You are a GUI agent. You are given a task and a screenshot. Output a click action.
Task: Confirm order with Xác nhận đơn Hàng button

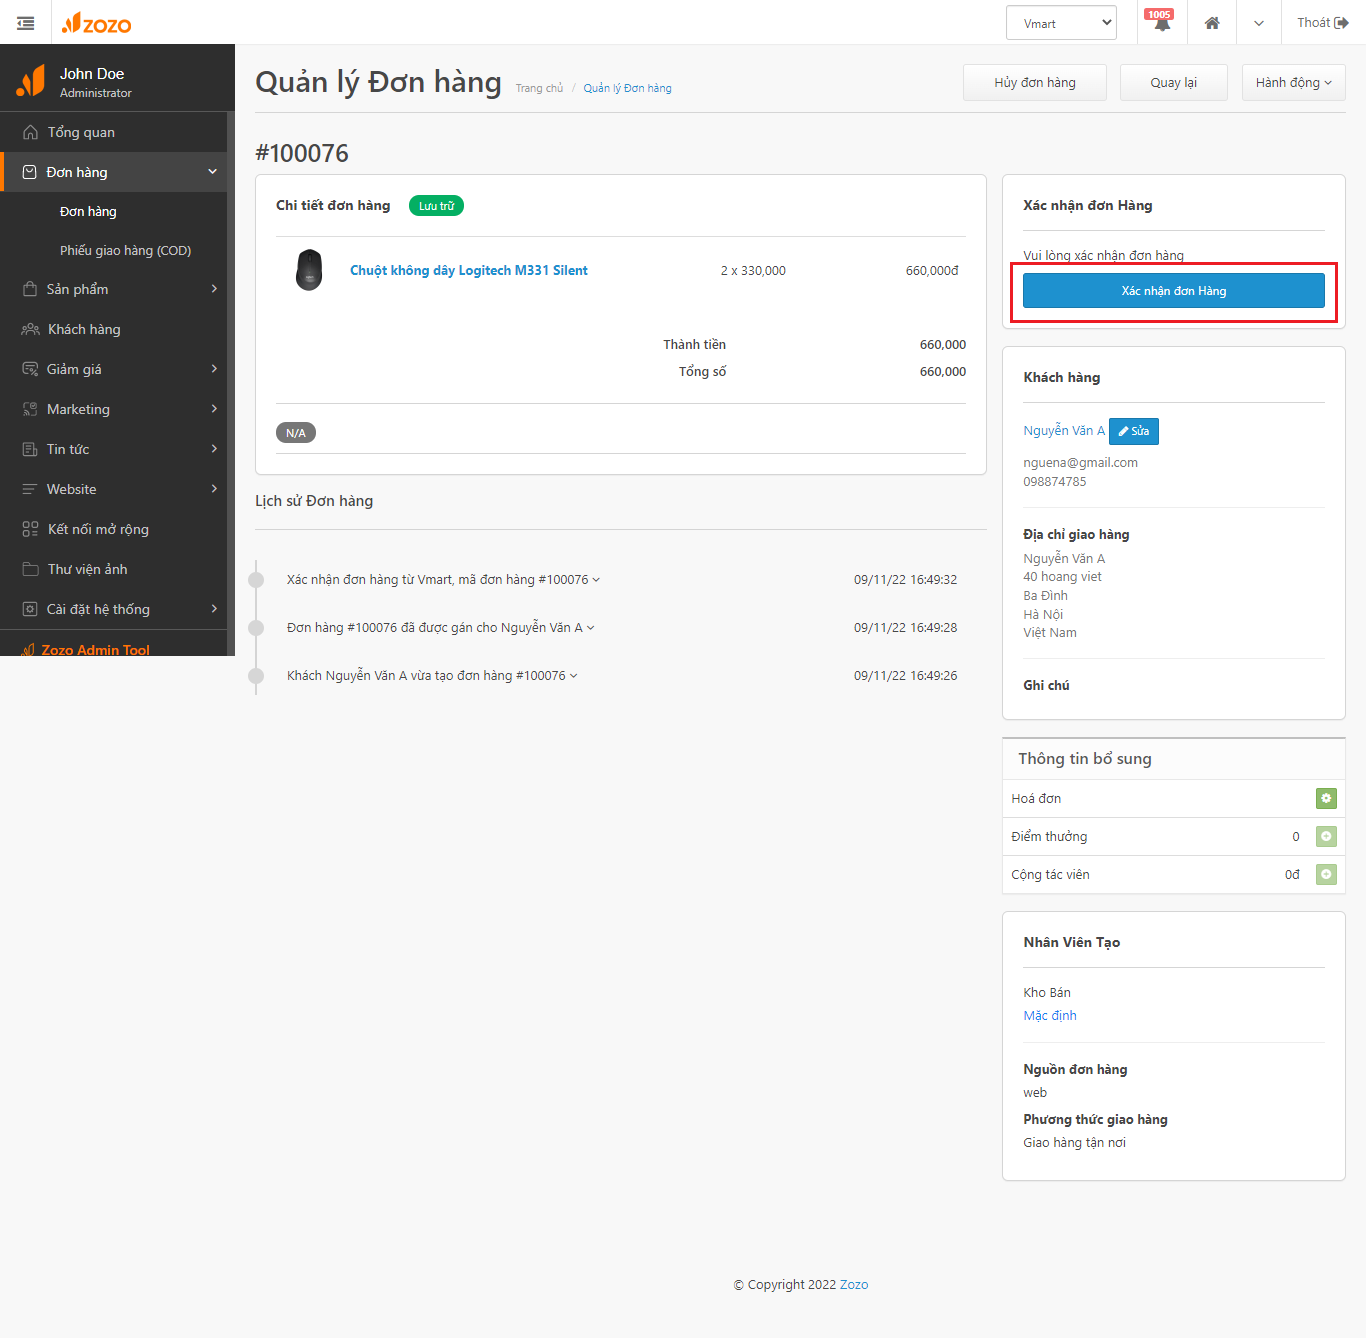(x=1174, y=291)
